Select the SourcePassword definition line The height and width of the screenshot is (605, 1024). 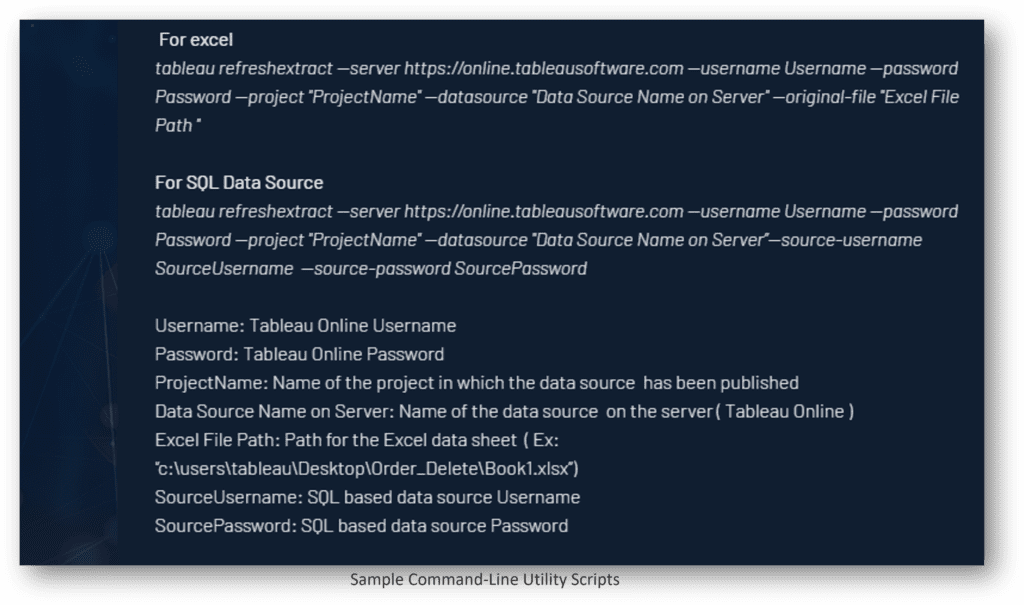tap(362, 525)
